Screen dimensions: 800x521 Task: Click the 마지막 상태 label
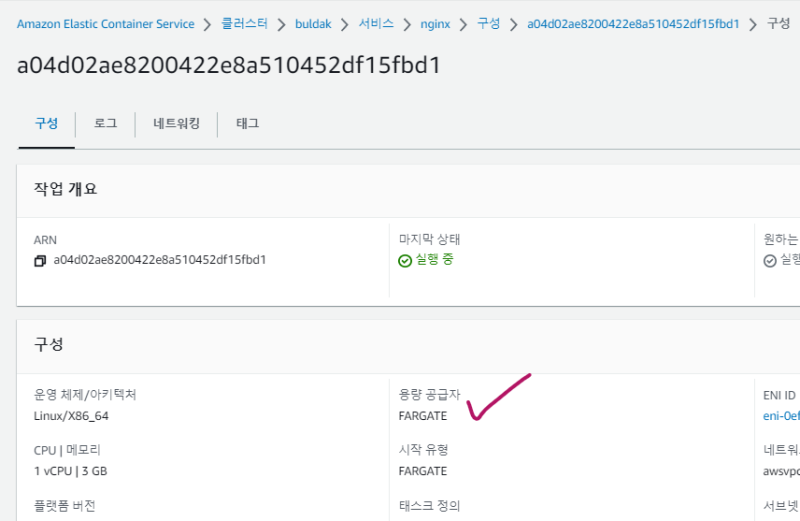(x=430, y=239)
